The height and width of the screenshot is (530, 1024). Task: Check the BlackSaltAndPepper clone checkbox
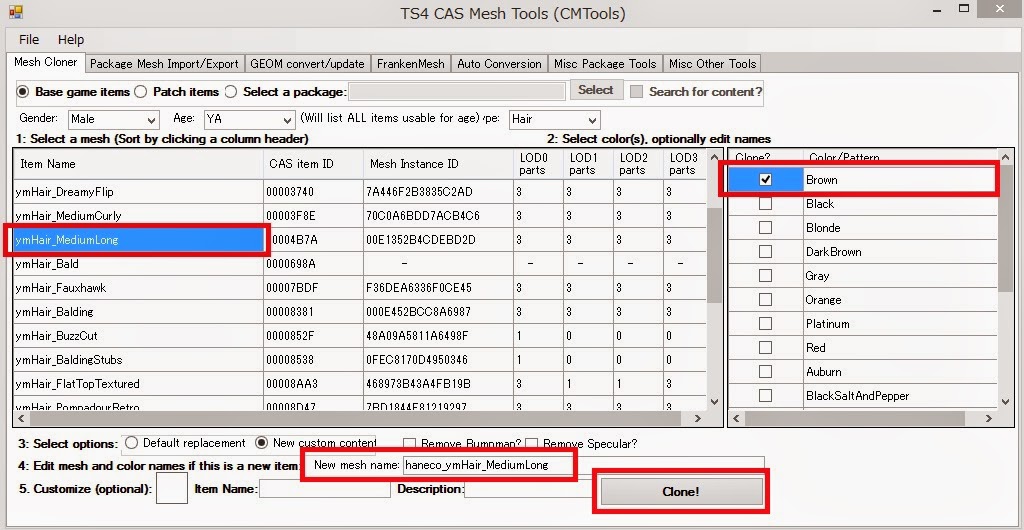click(765, 396)
